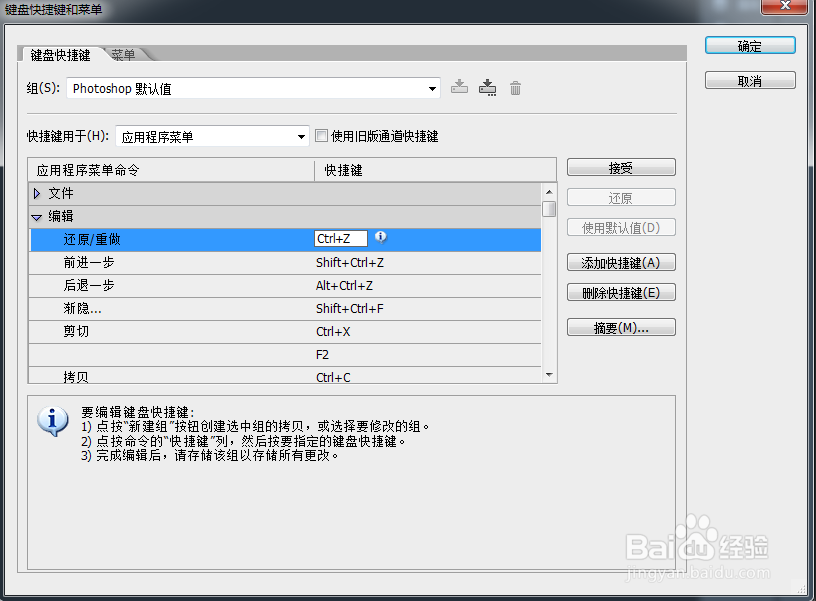The width and height of the screenshot is (816, 601).
Task: Click the F2 shortcut cell
Action: point(322,354)
